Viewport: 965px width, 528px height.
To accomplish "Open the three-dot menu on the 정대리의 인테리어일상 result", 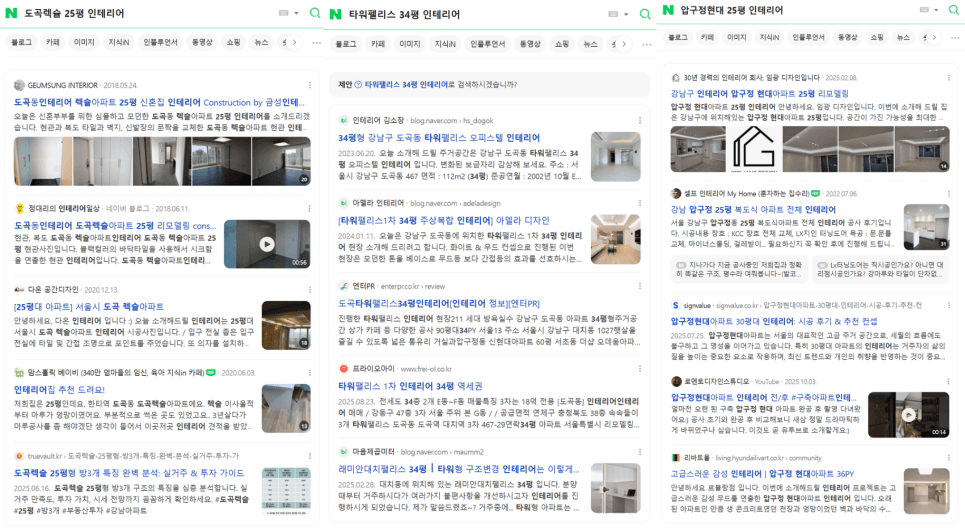I will tap(303, 209).
